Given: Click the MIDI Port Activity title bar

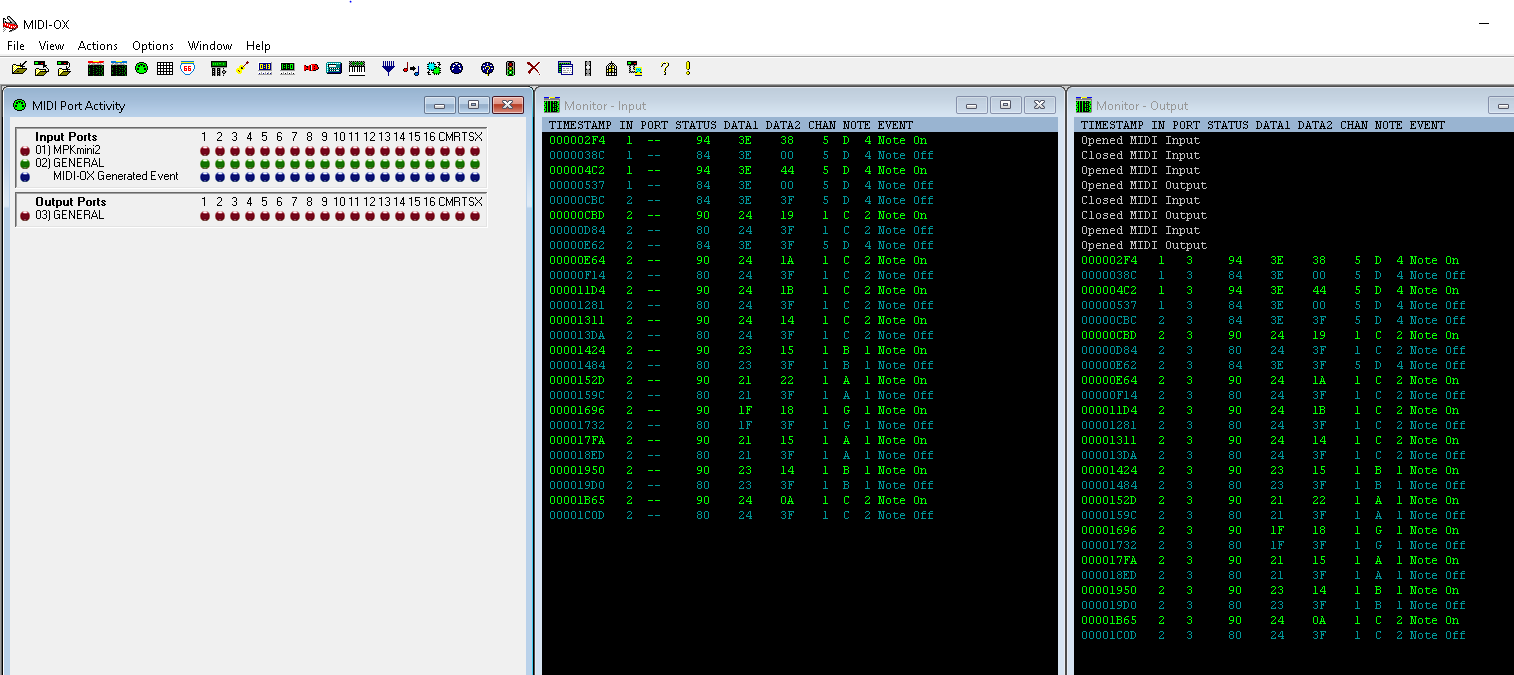Looking at the screenshot, I should pos(266,105).
